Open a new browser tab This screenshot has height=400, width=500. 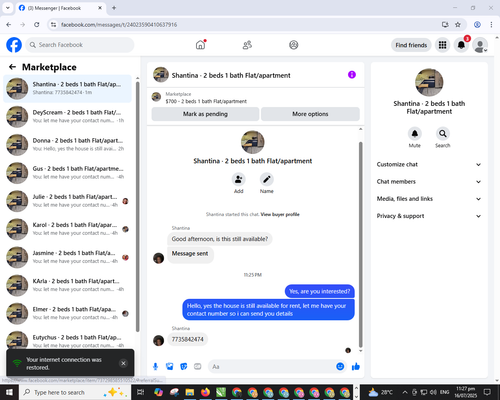pyautogui.click(x=114, y=8)
